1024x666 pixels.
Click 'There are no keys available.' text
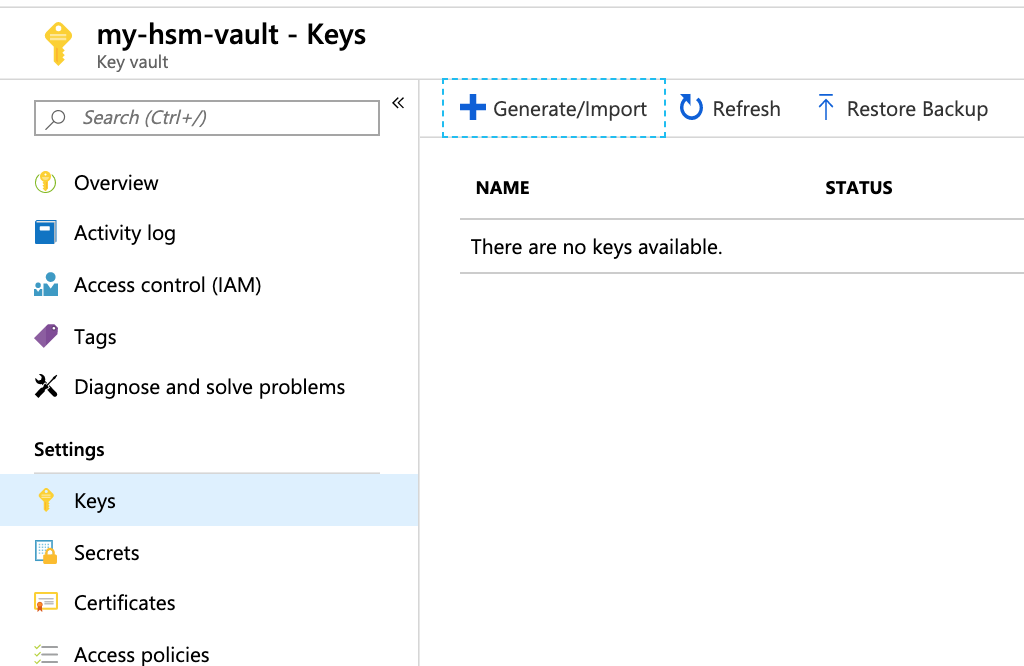[x=596, y=247]
